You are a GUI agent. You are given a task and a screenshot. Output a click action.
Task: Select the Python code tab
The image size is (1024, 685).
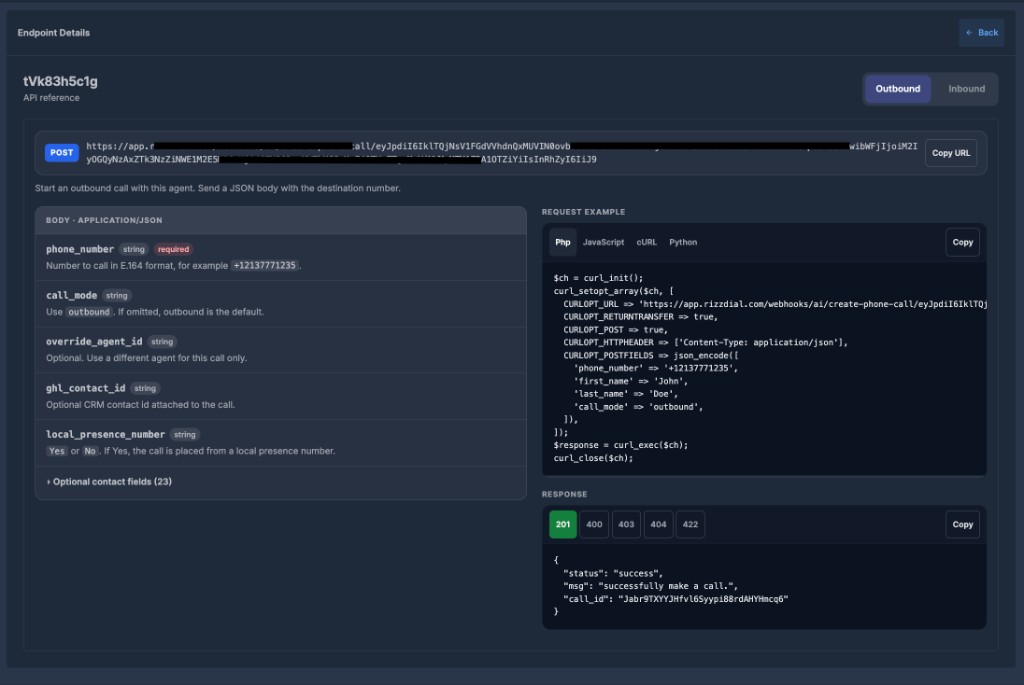pyautogui.click(x=682, y=242)
